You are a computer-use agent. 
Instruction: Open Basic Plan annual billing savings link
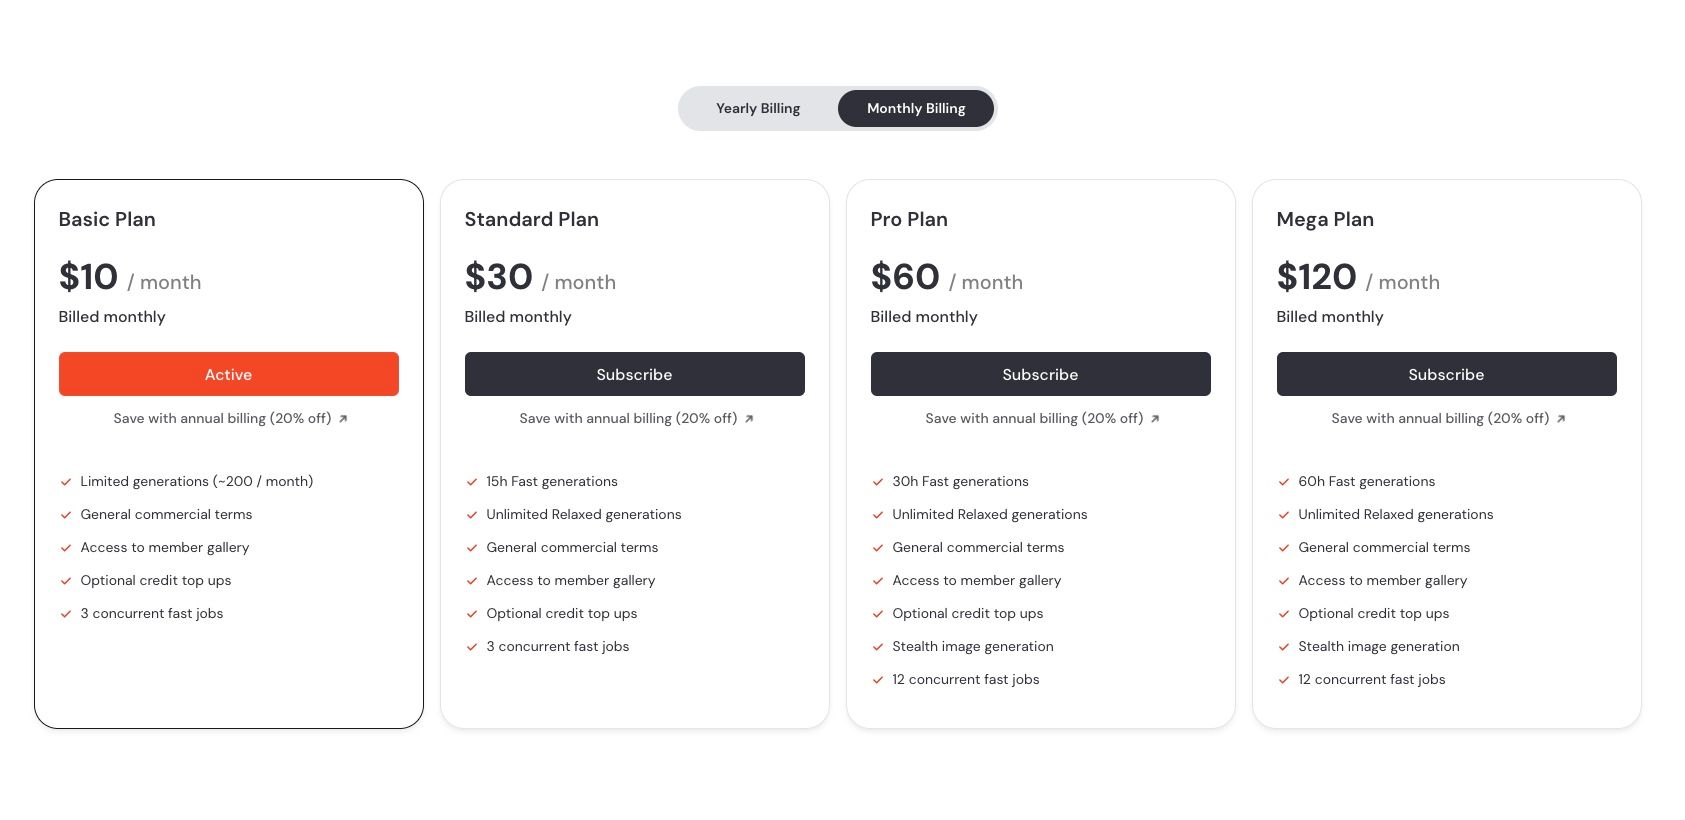coord(222,419)
